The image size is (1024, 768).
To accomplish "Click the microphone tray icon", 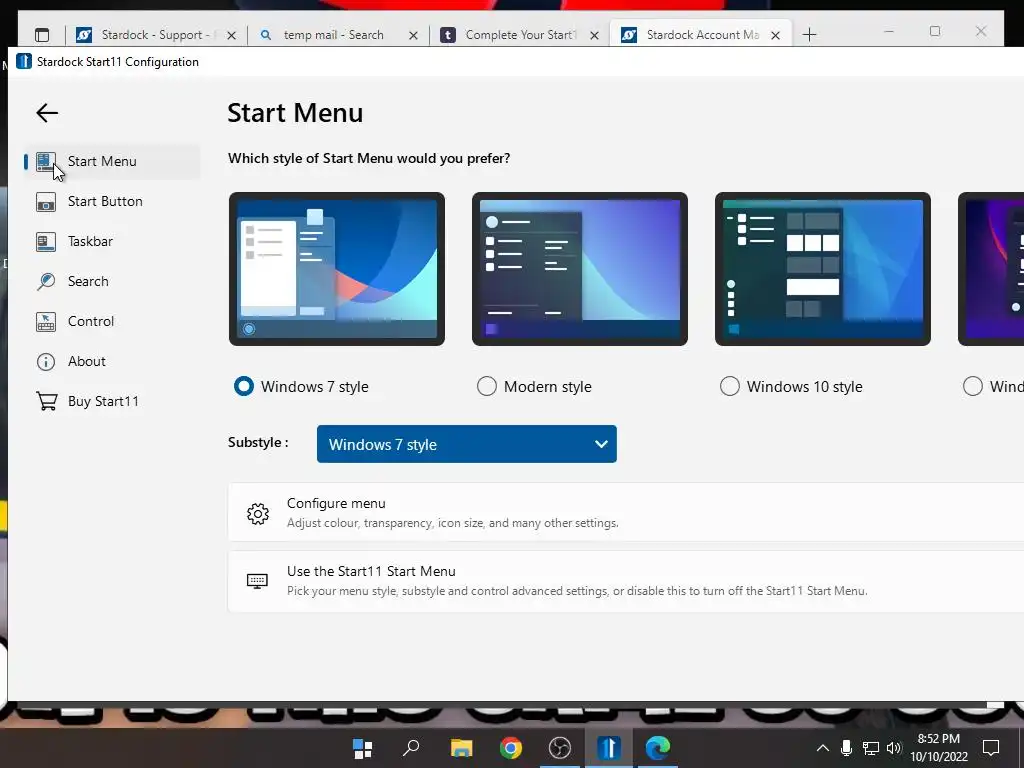I will click(846, 748).
